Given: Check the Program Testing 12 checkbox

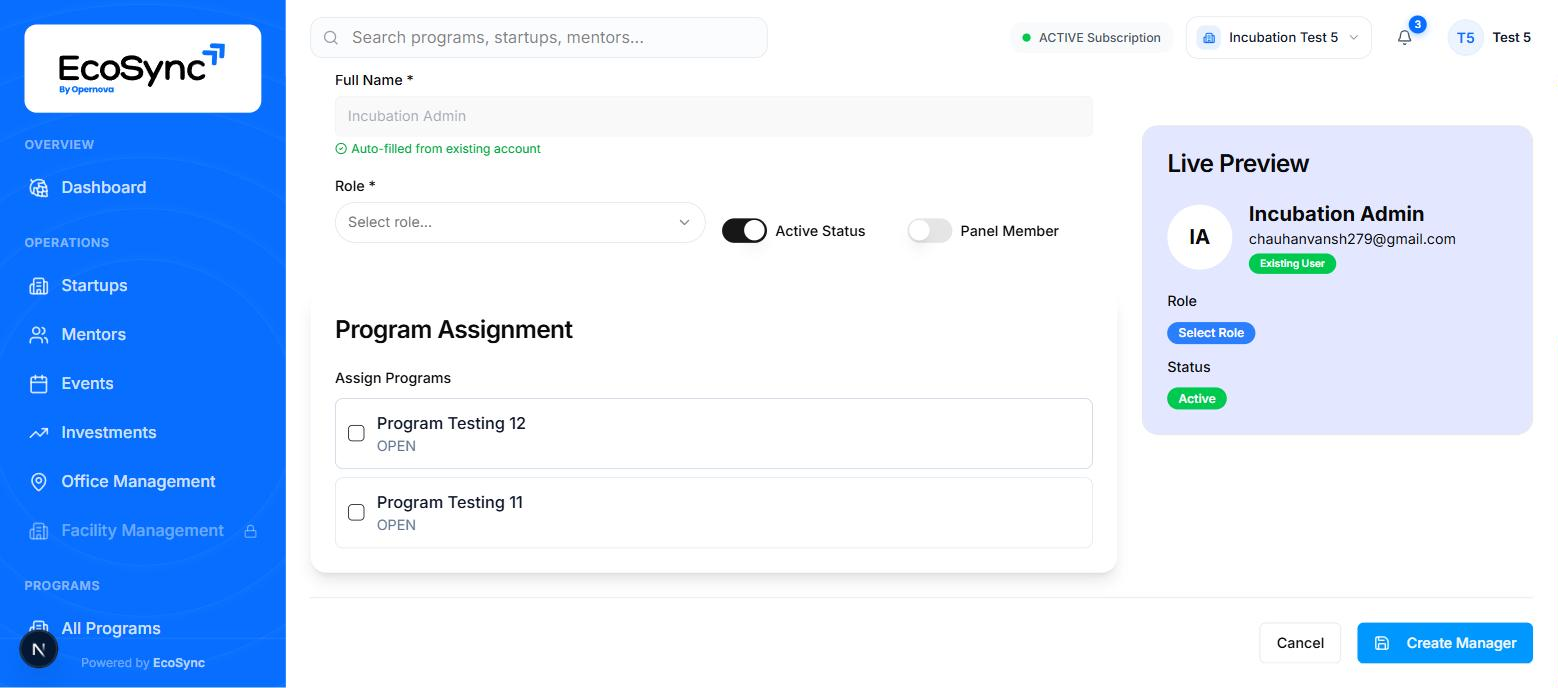Looking at the screenshot, I should (x=356, y=433).
